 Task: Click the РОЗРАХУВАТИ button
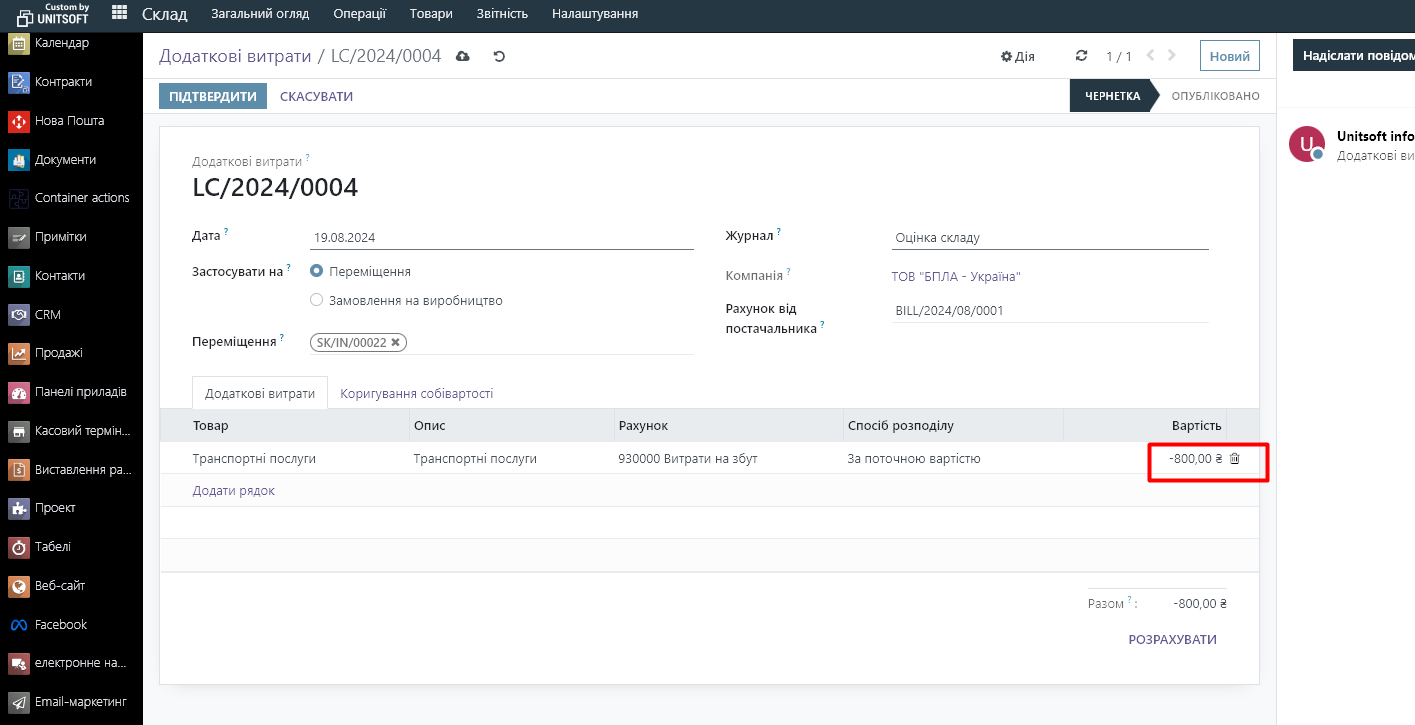(x=1172, y=640)
